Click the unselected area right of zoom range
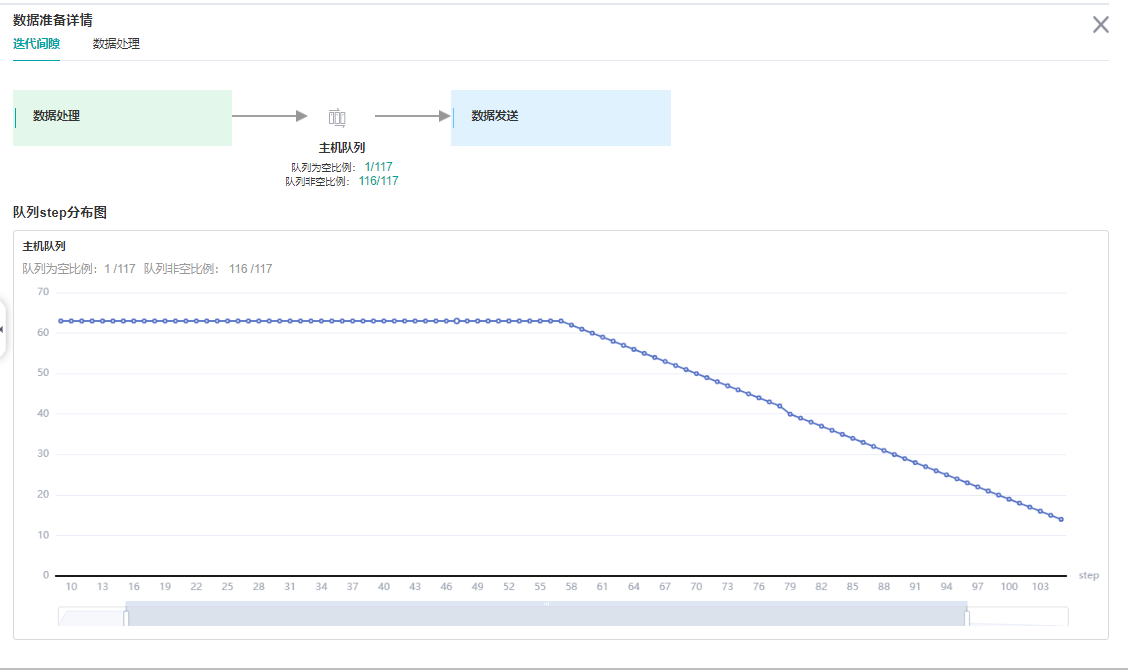The image size is (1128, 670). tap(1018, 617)
